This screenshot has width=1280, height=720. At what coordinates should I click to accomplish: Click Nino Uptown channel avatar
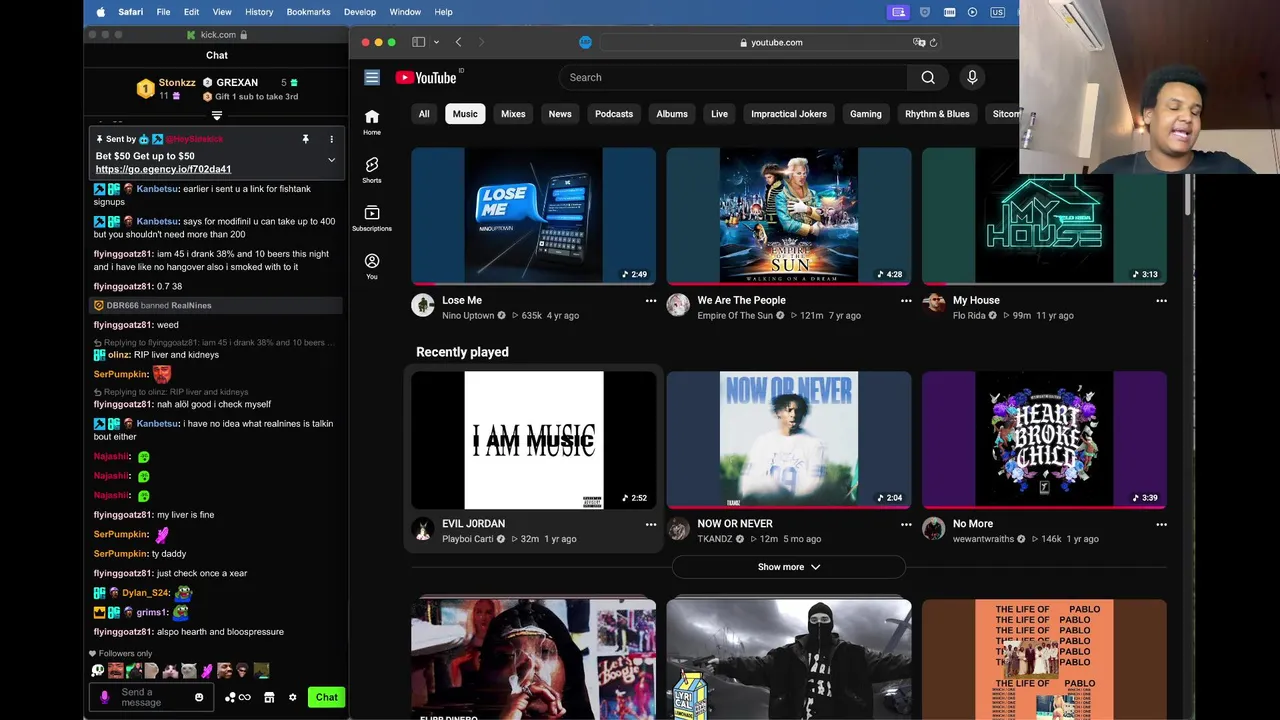pos(423,306)
